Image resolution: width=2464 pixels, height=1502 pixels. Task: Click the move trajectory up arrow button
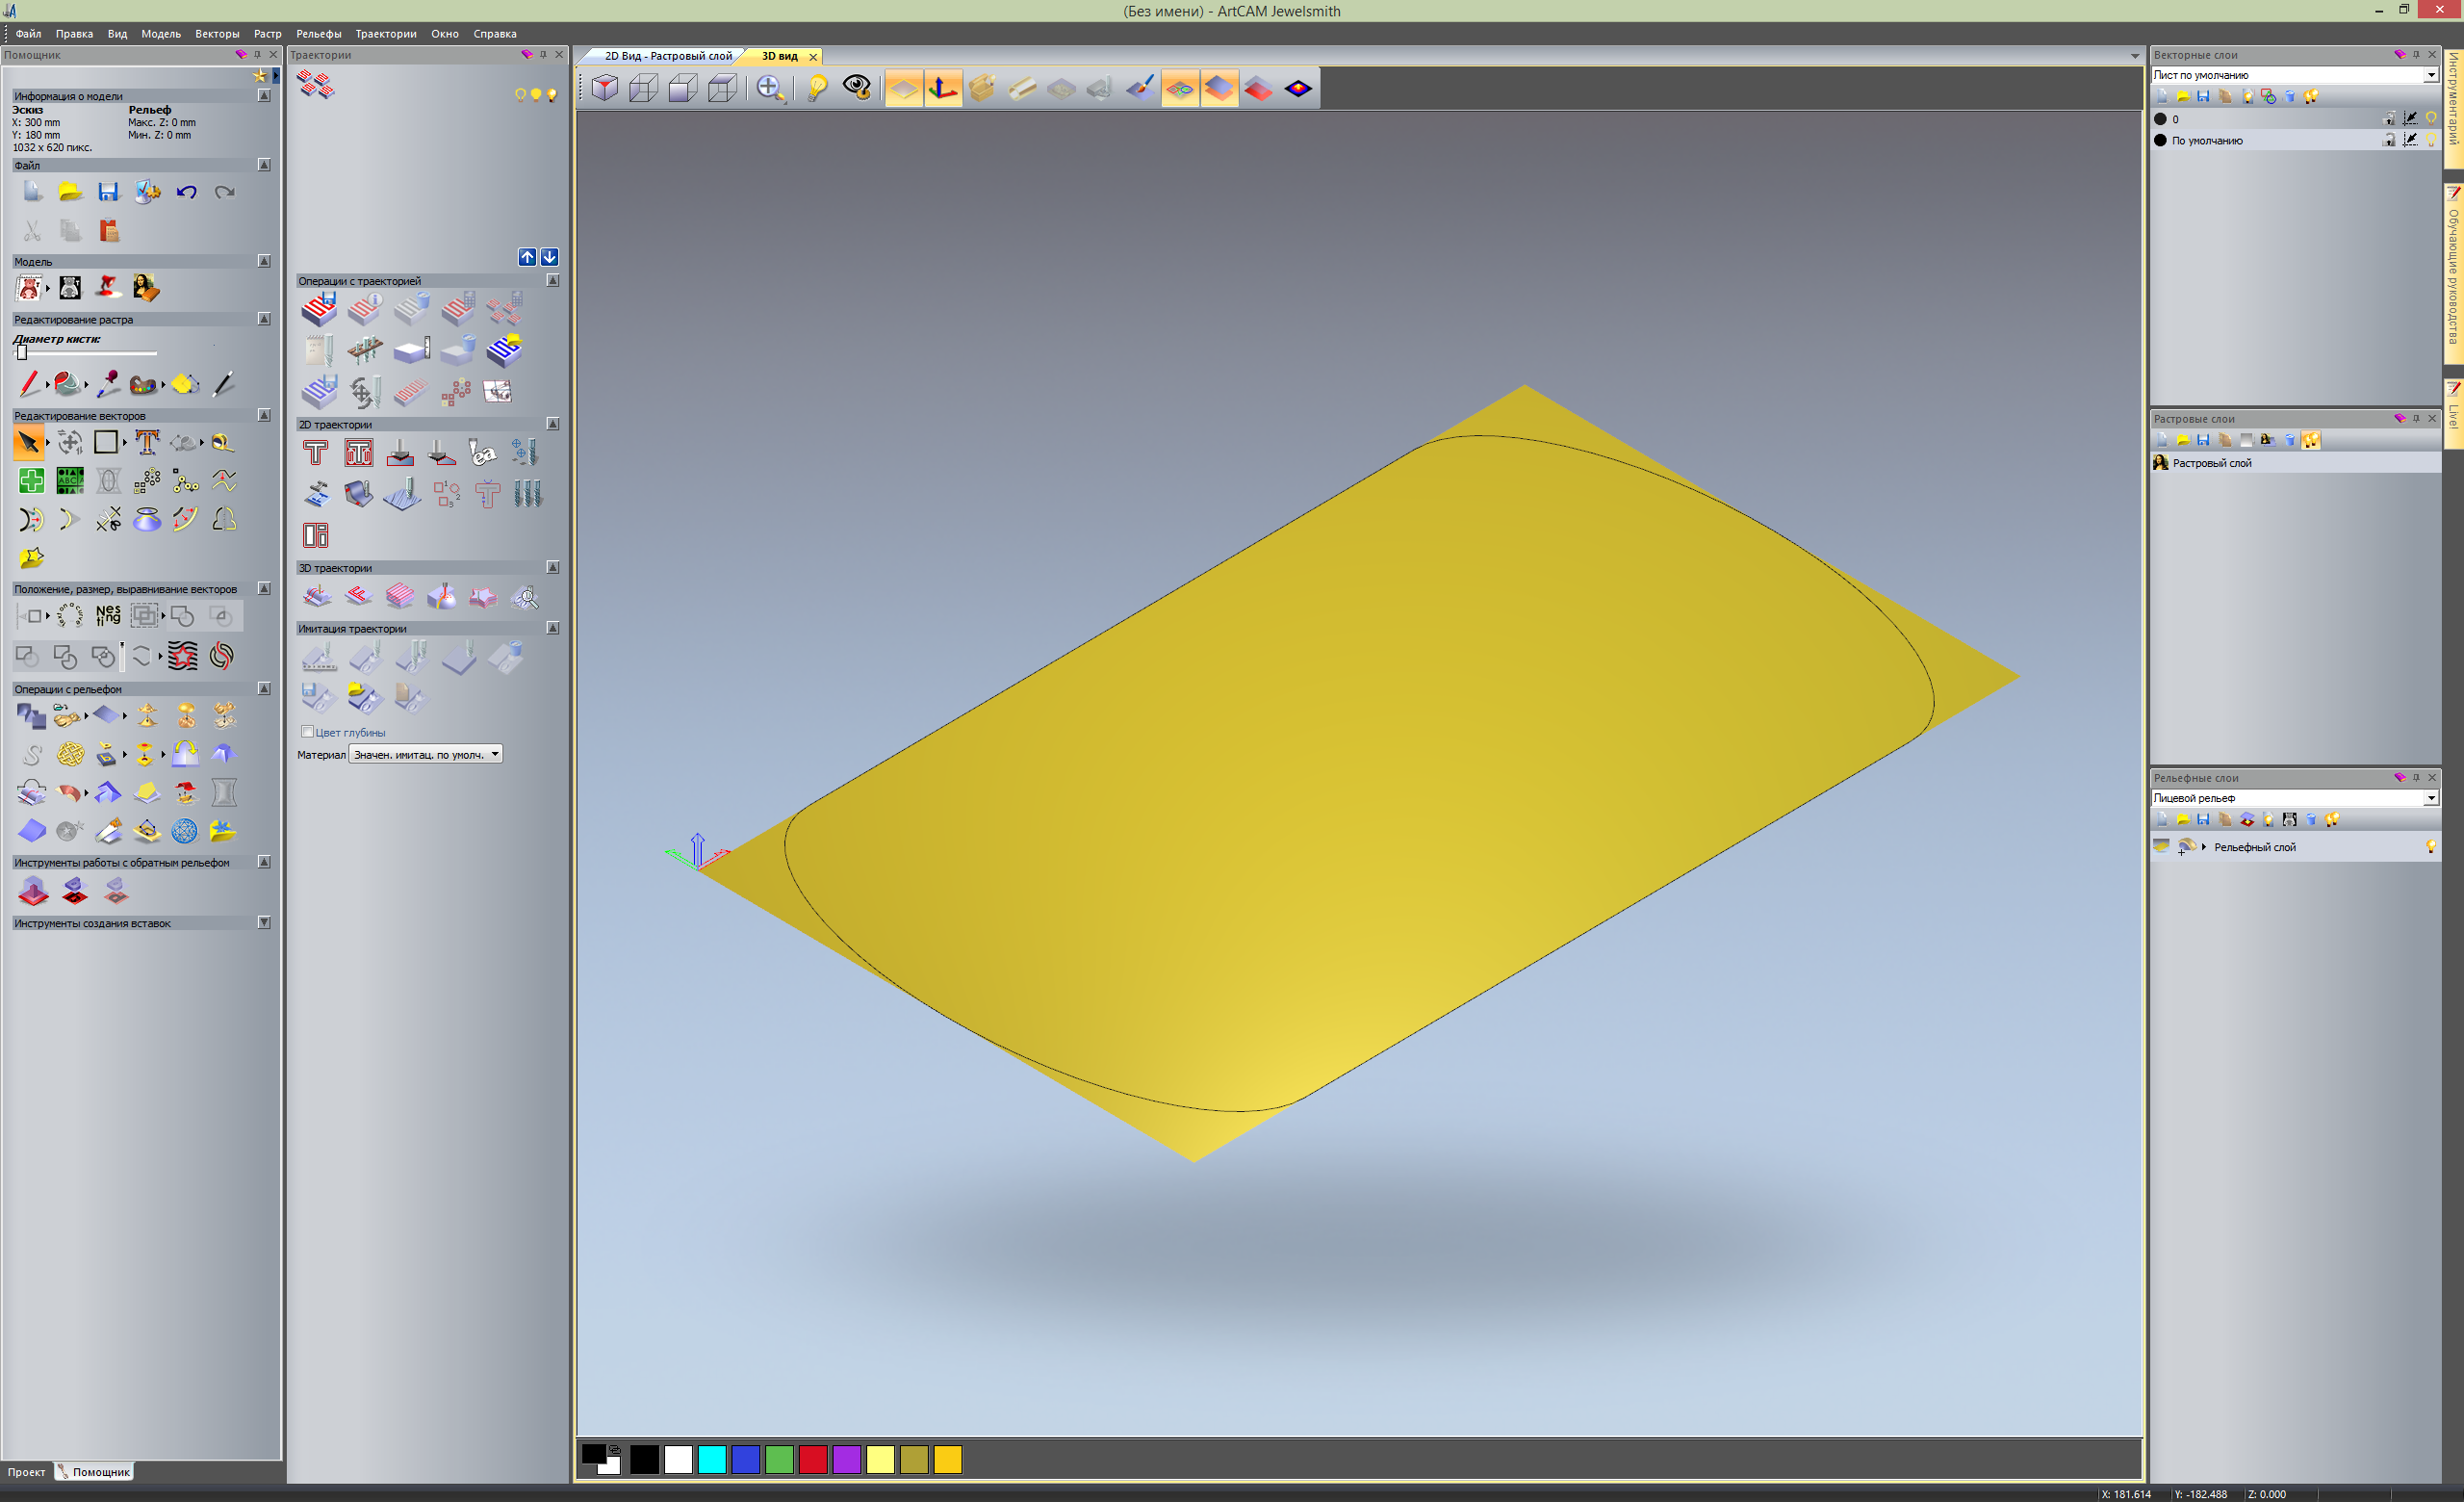(x=527, y=257)
